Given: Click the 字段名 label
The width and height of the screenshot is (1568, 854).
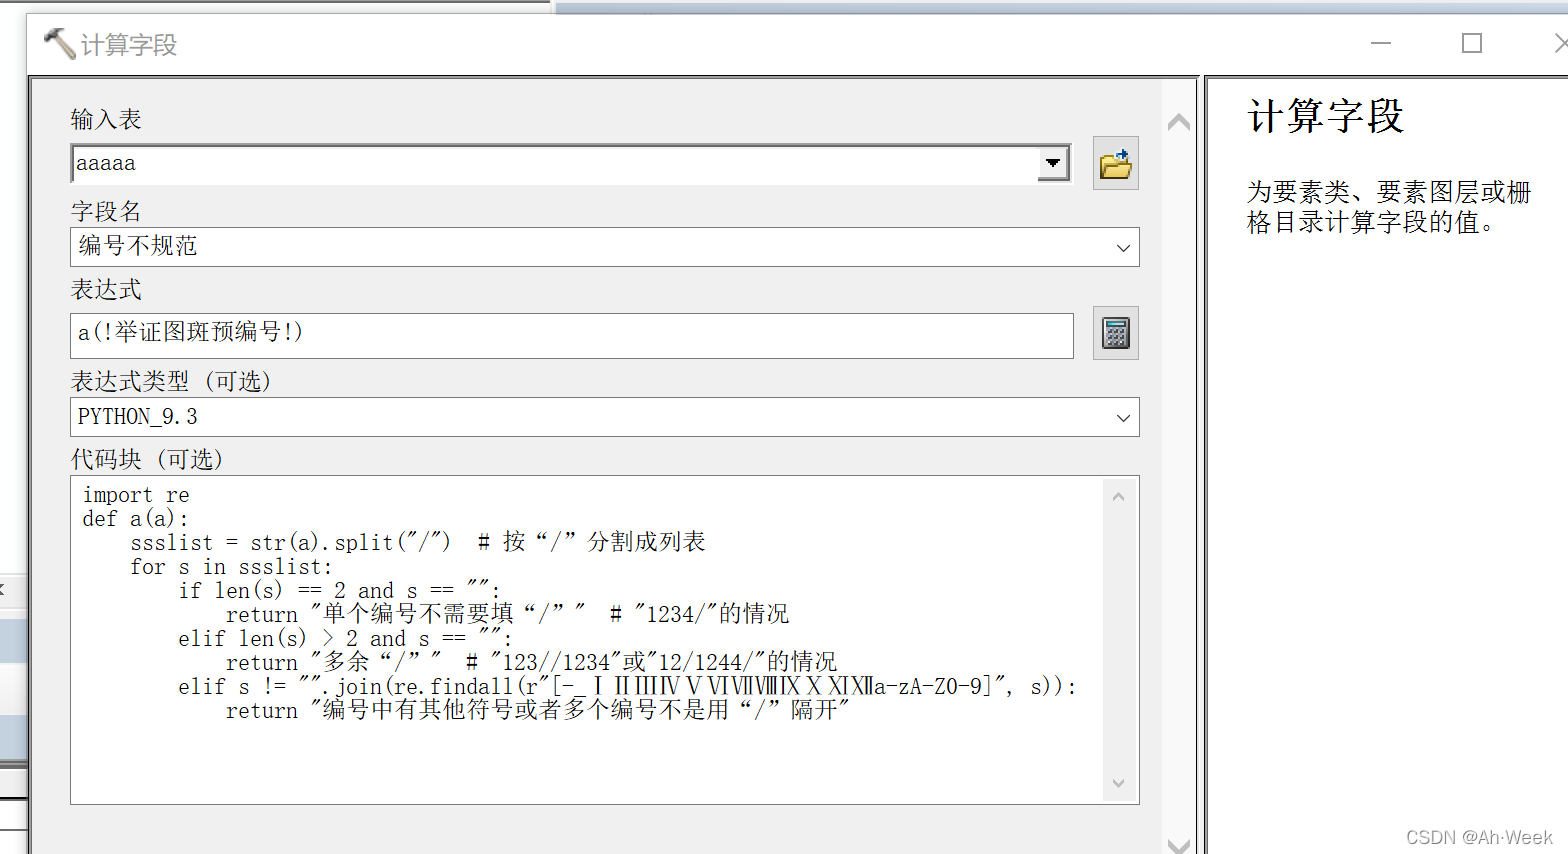Looking at the screenshot, I should click(x=106, y=212).
